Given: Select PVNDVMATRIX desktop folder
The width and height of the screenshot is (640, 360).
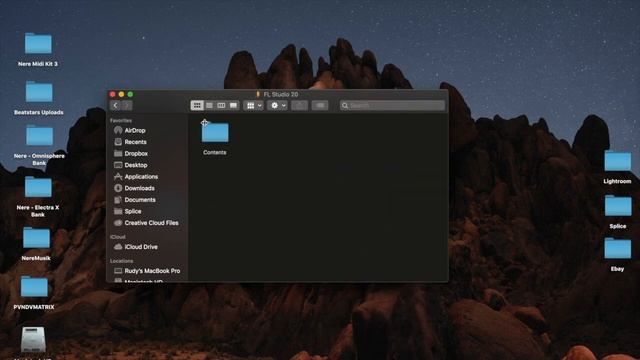Looking at the screenshot, I should tap(34, 287).
